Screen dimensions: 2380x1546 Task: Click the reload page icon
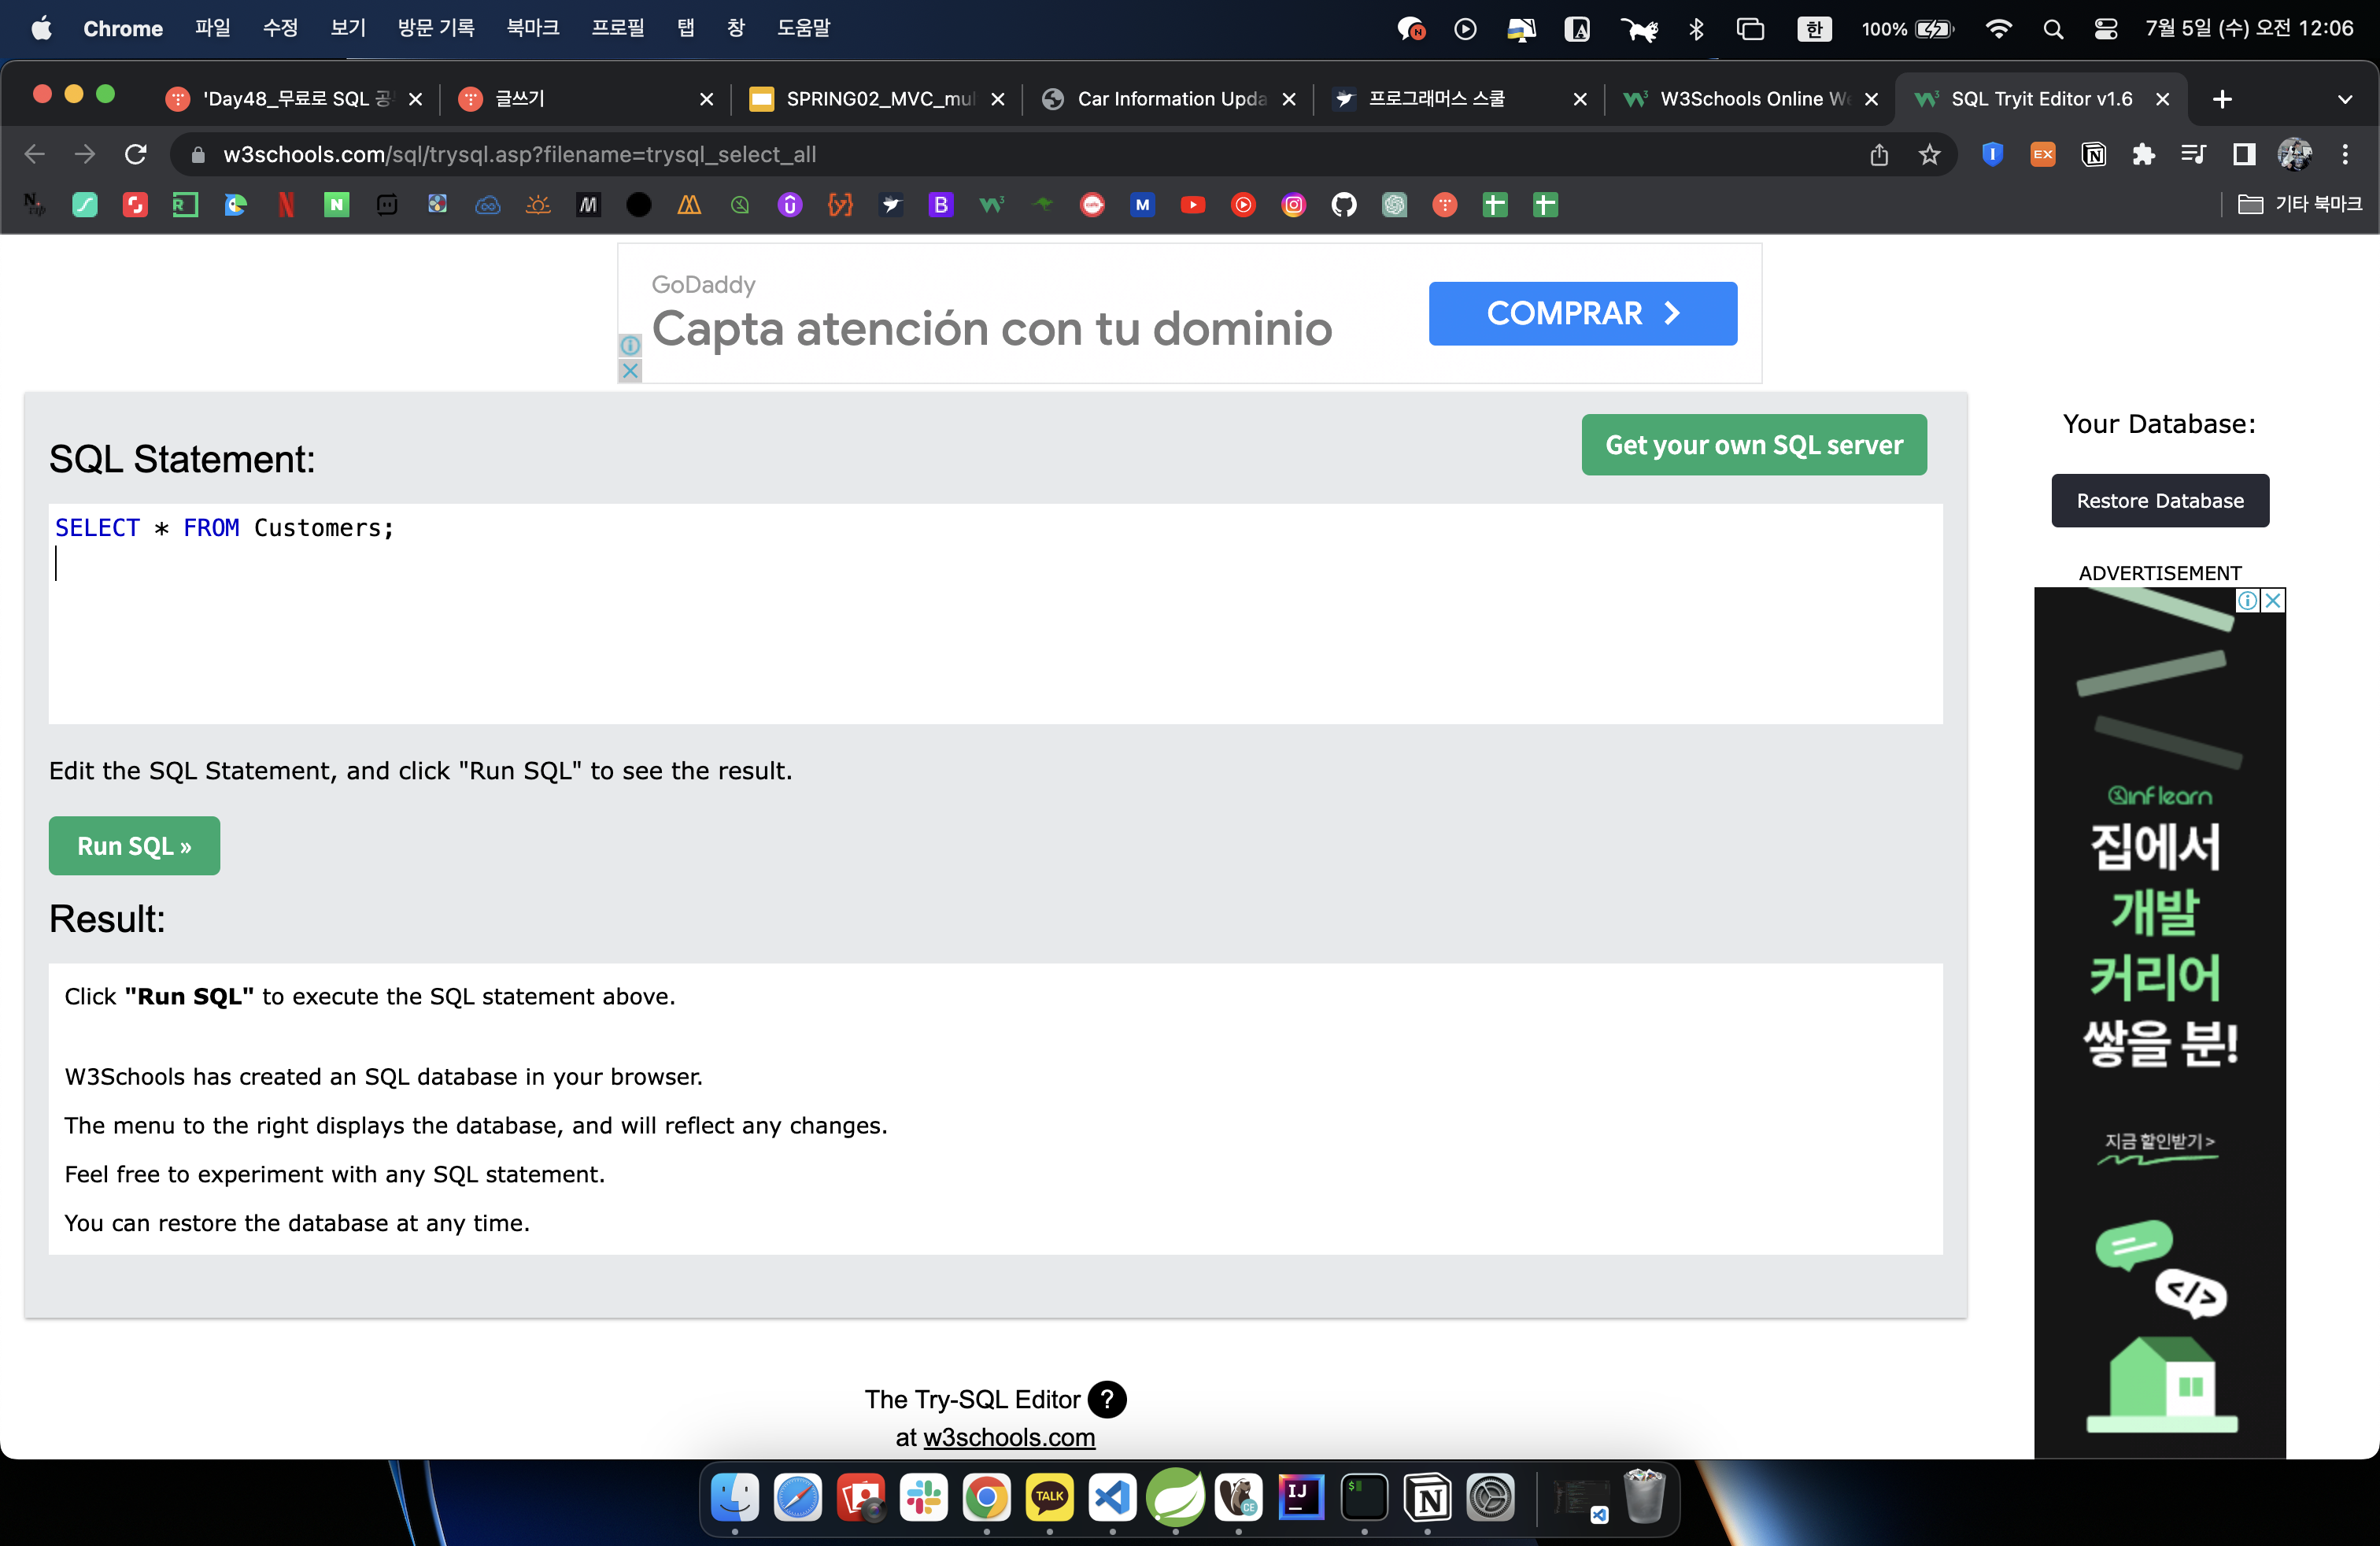[x=136, y=154]
